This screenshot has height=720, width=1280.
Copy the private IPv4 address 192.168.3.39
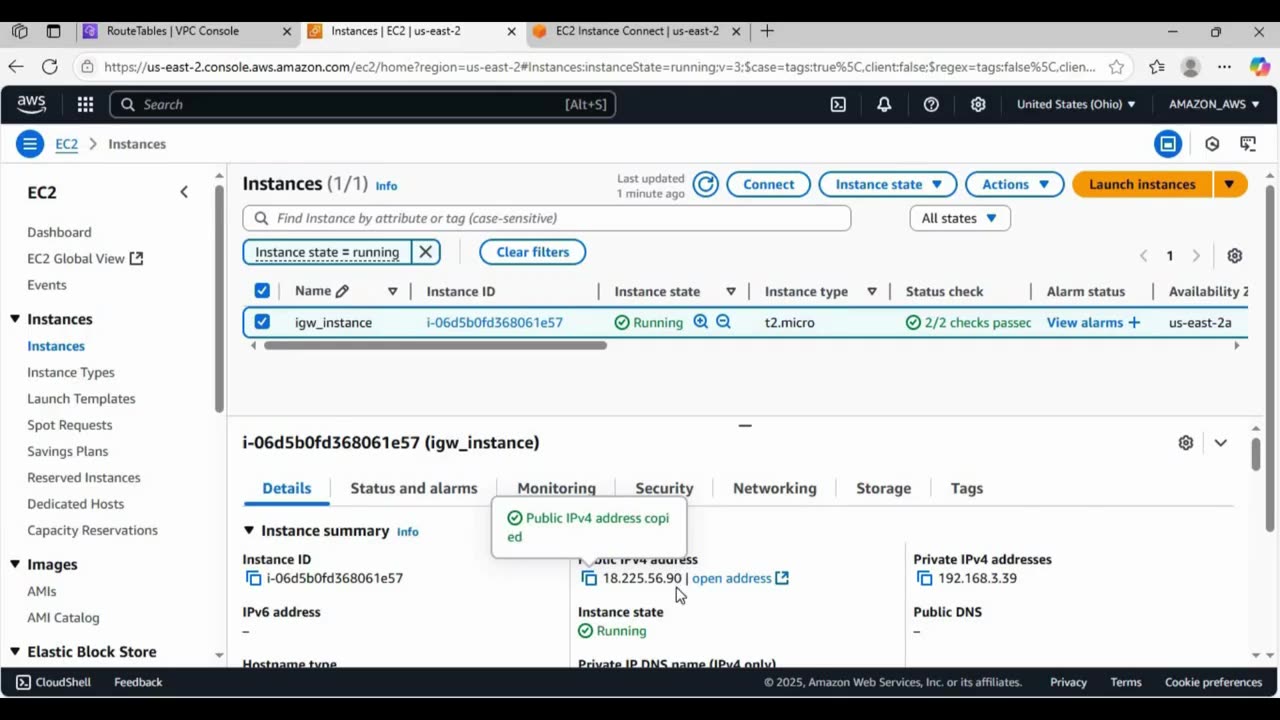(x=925, y=578)
